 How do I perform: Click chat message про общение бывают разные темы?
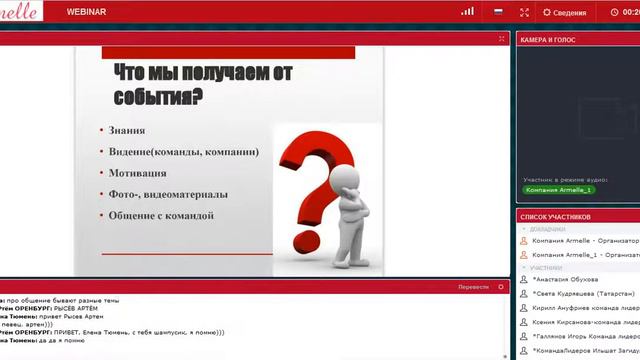(63, 300)
